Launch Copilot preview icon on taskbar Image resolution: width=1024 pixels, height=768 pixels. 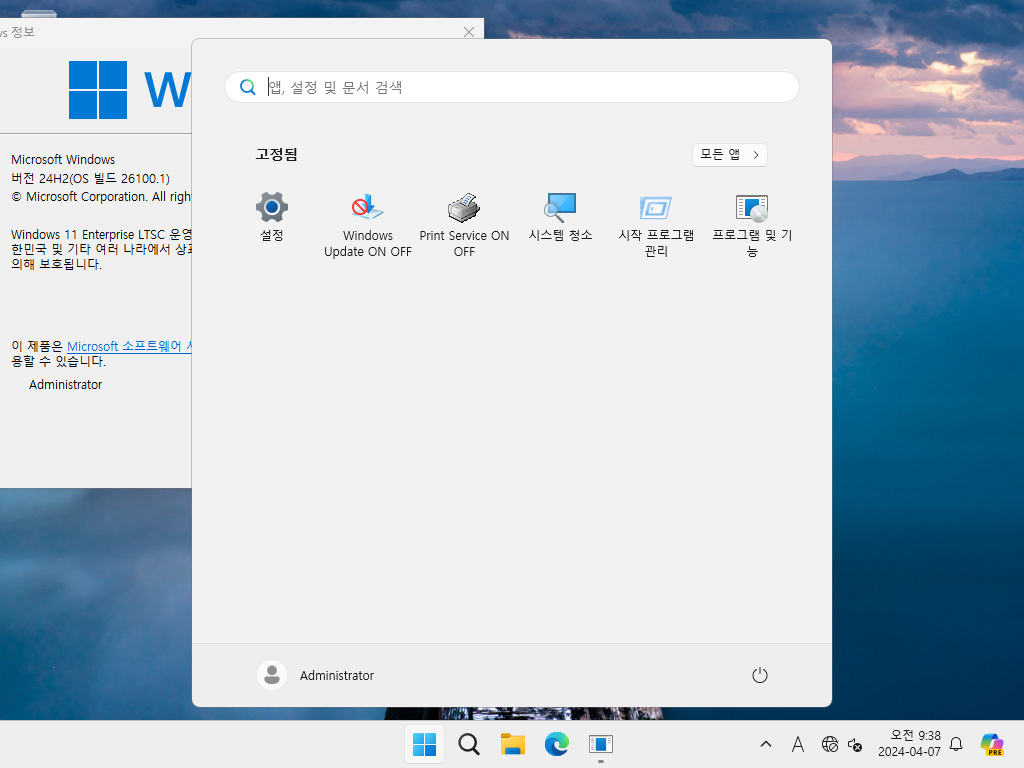(991, 744)
